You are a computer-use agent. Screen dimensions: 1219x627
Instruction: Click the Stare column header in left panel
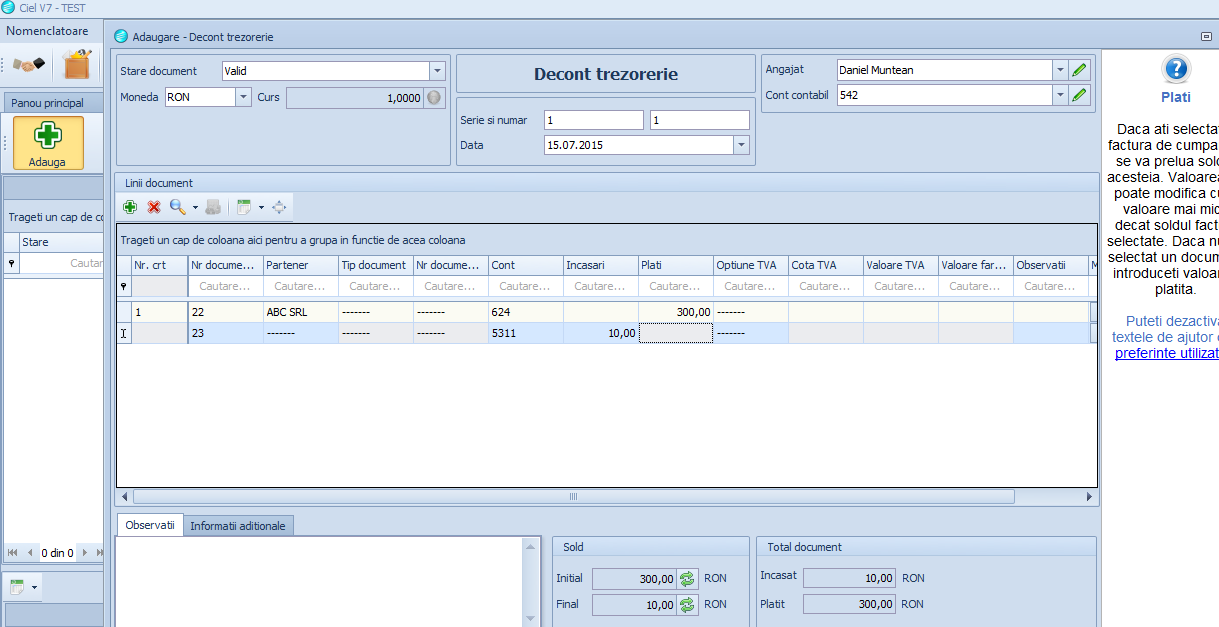[x=61, y=242]
